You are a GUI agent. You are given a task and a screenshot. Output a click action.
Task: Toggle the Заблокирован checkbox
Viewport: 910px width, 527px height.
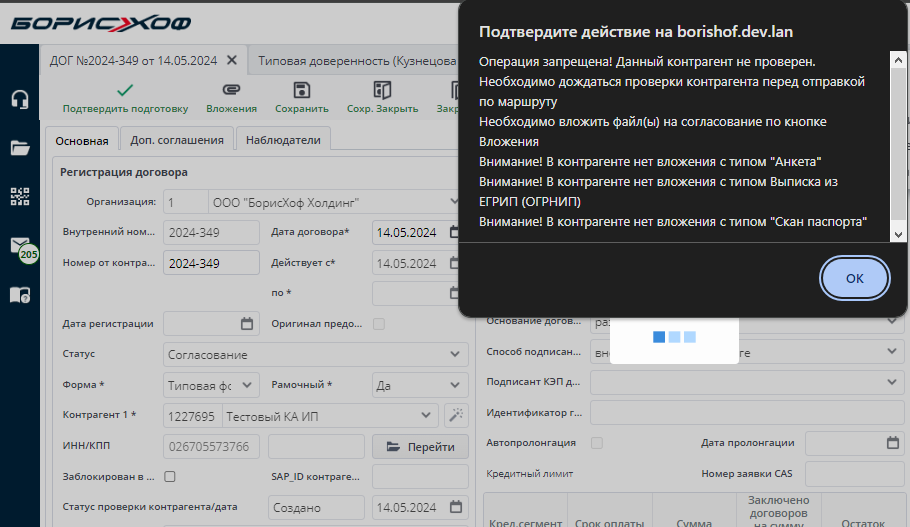(x=170, y=477)
